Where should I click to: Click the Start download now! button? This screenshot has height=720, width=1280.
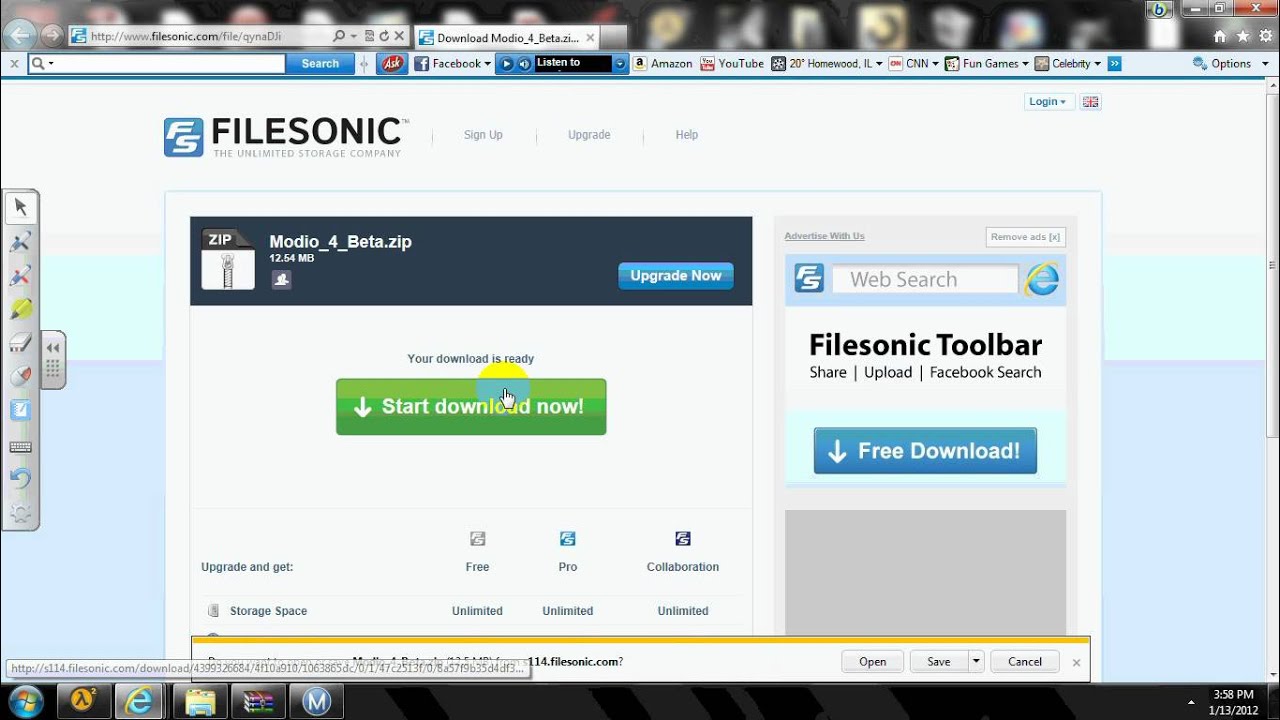pyautogui.click(x=471, y=406)
